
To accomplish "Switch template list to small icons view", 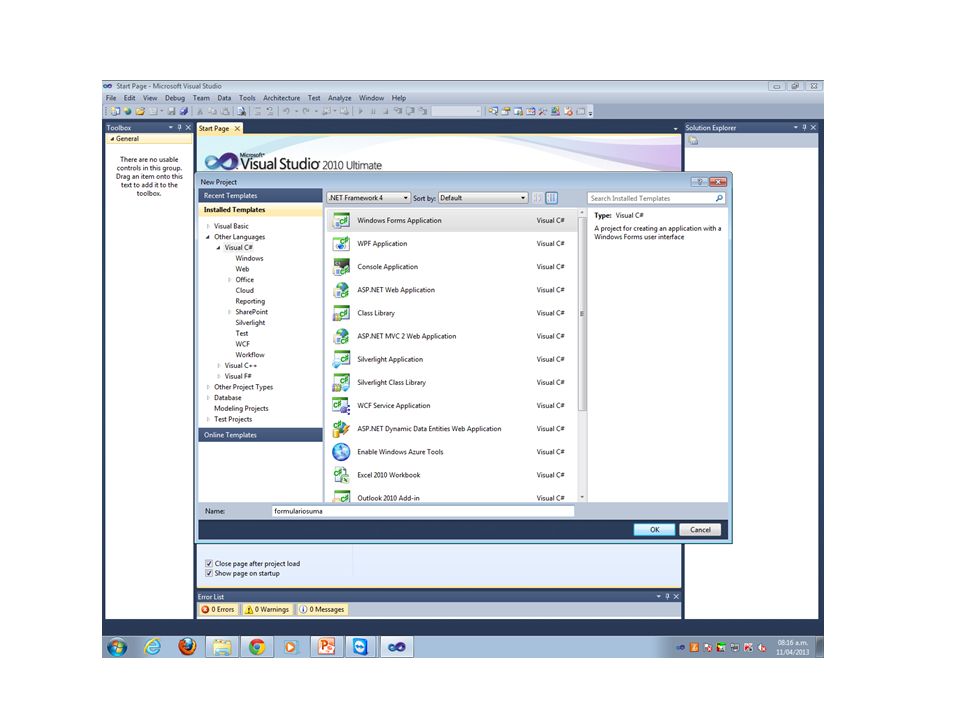I will [x=538, y=198].
